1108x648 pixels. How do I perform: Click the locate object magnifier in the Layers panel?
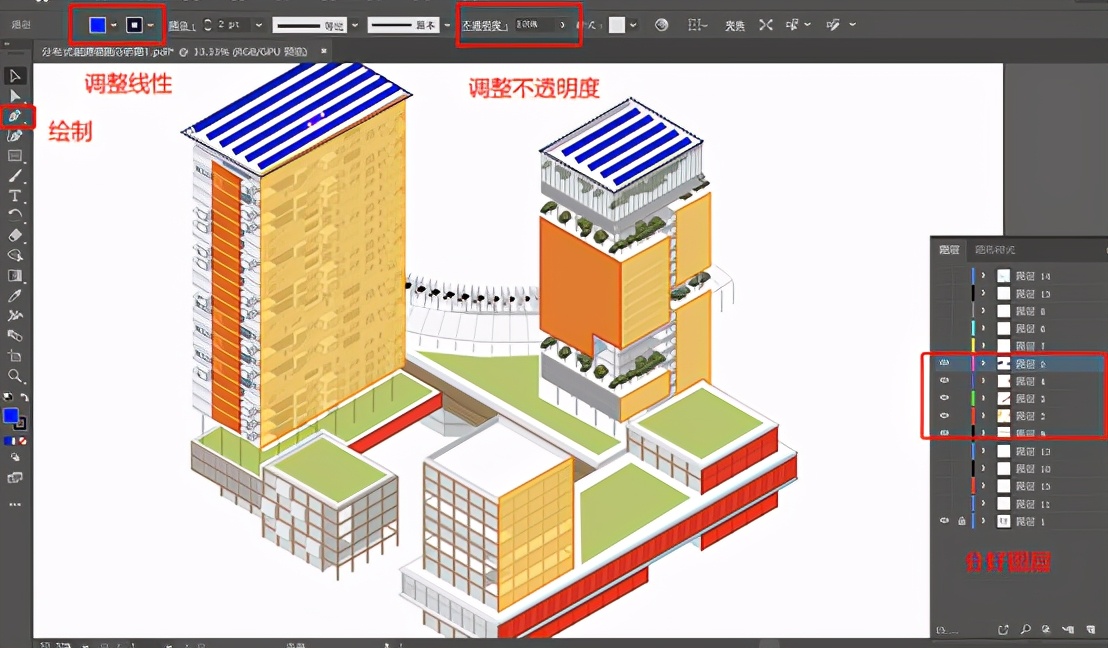point(1025,629)
